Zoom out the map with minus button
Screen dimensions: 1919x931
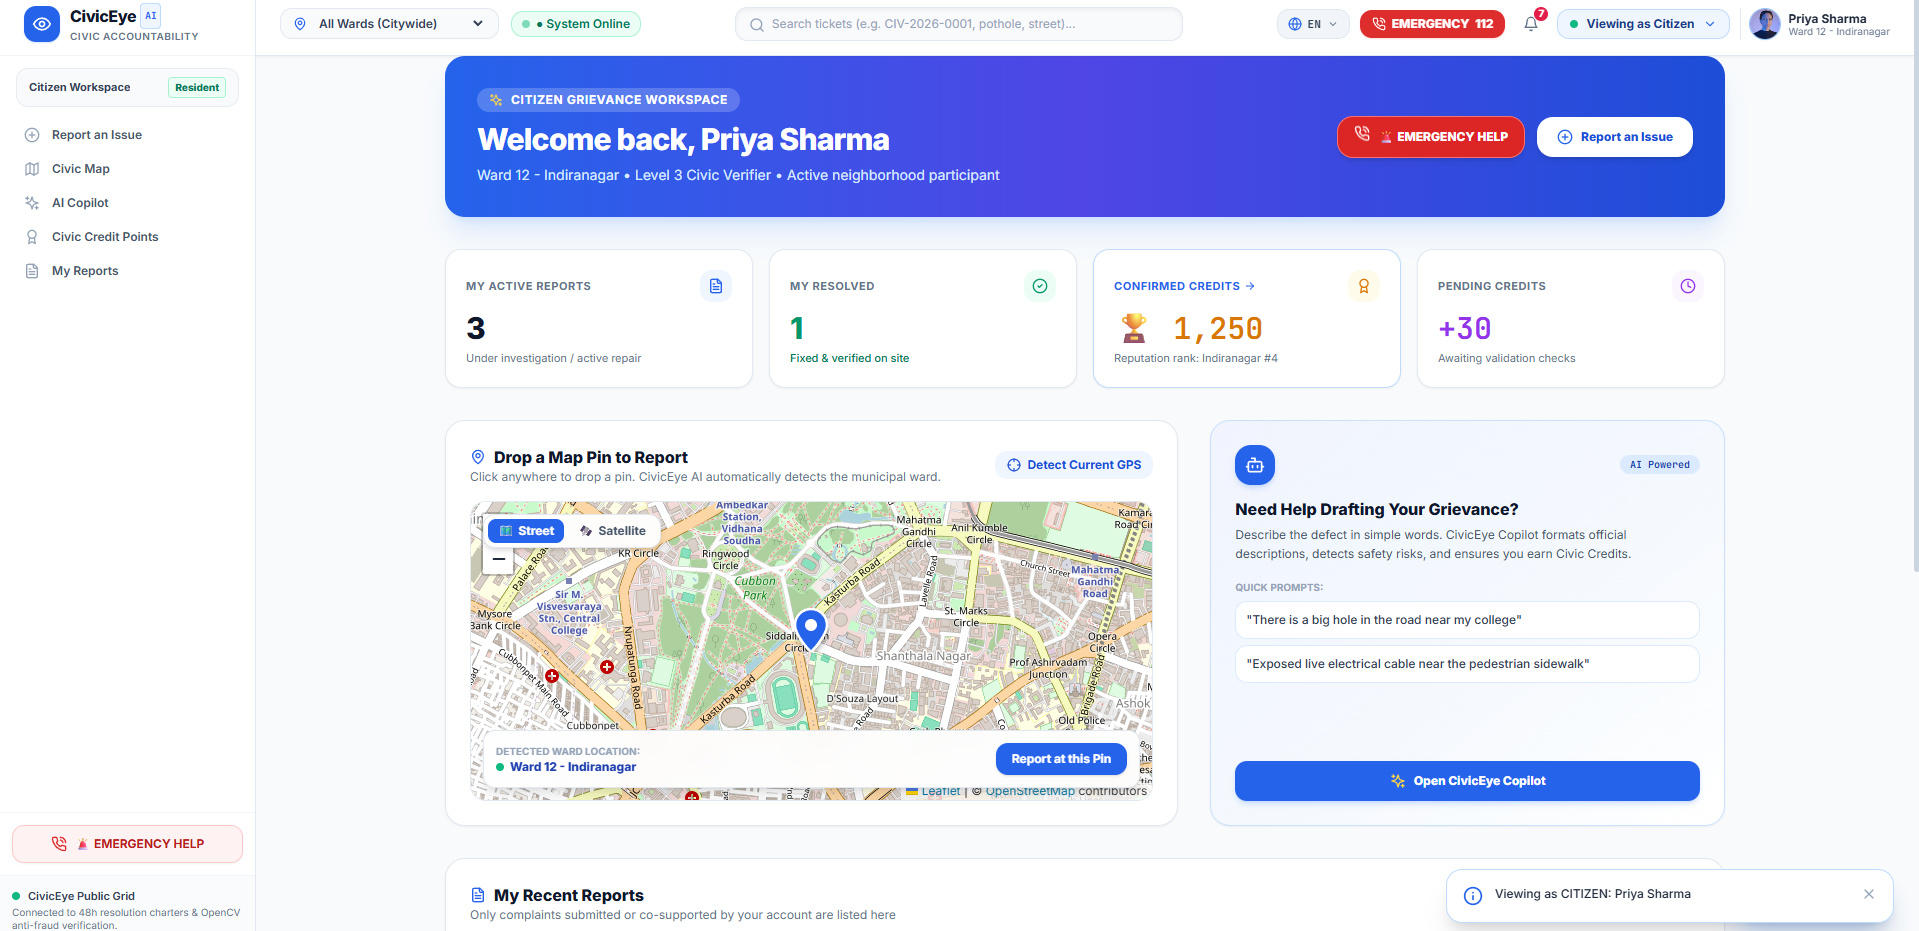coord(498,559)
